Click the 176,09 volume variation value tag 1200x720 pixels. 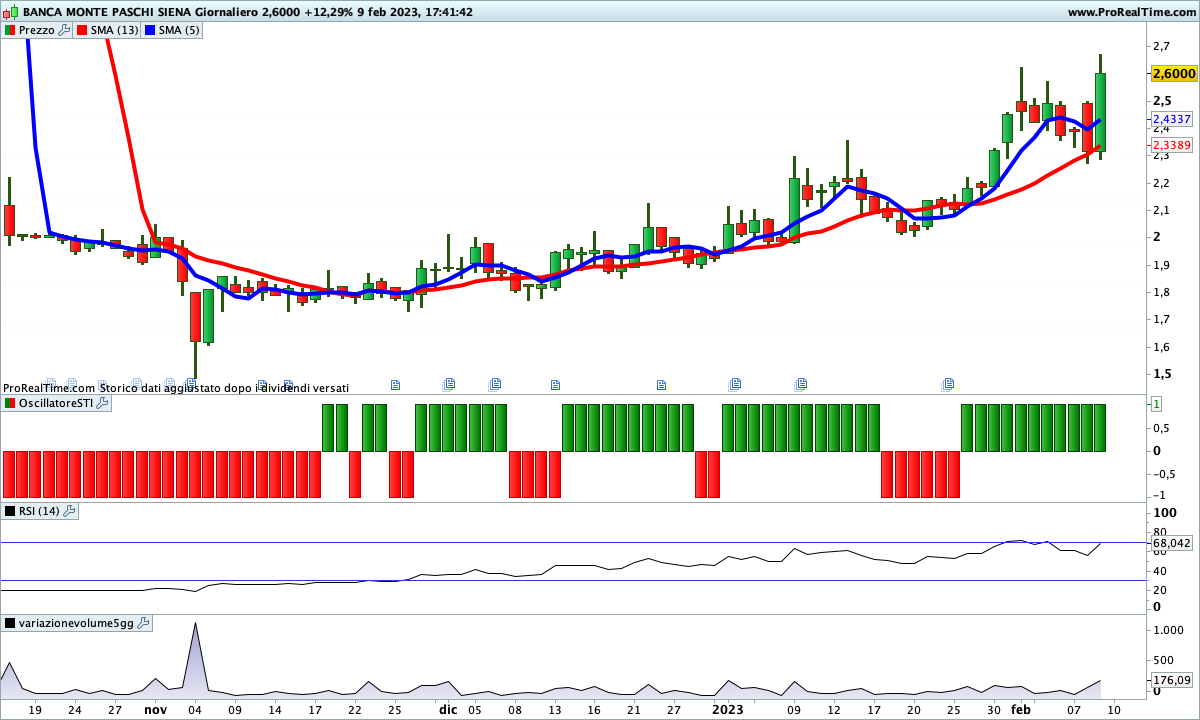1172,681
